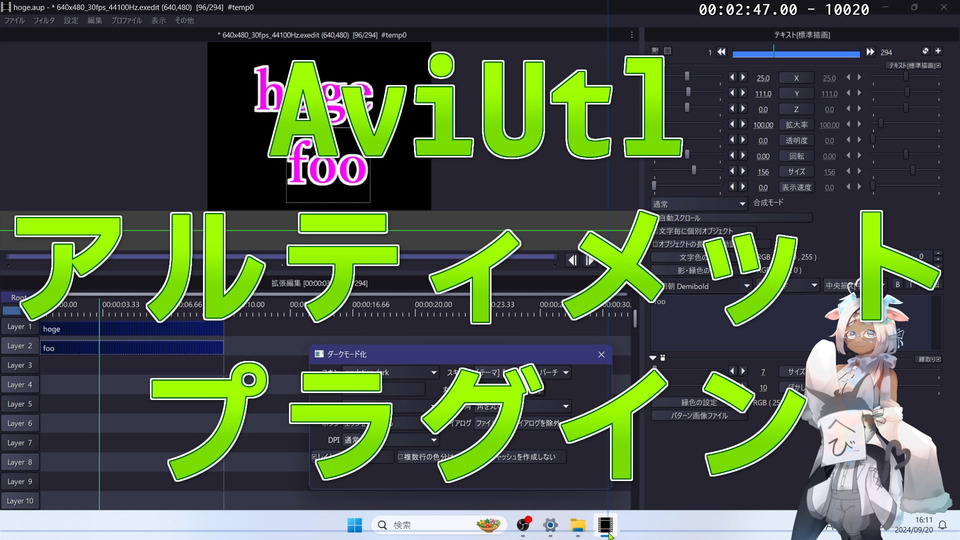The width and height of the screenshot is (960, 540).
Task: Click the right Y position slider
Action: pyautogui.click(x=906, y=92)
